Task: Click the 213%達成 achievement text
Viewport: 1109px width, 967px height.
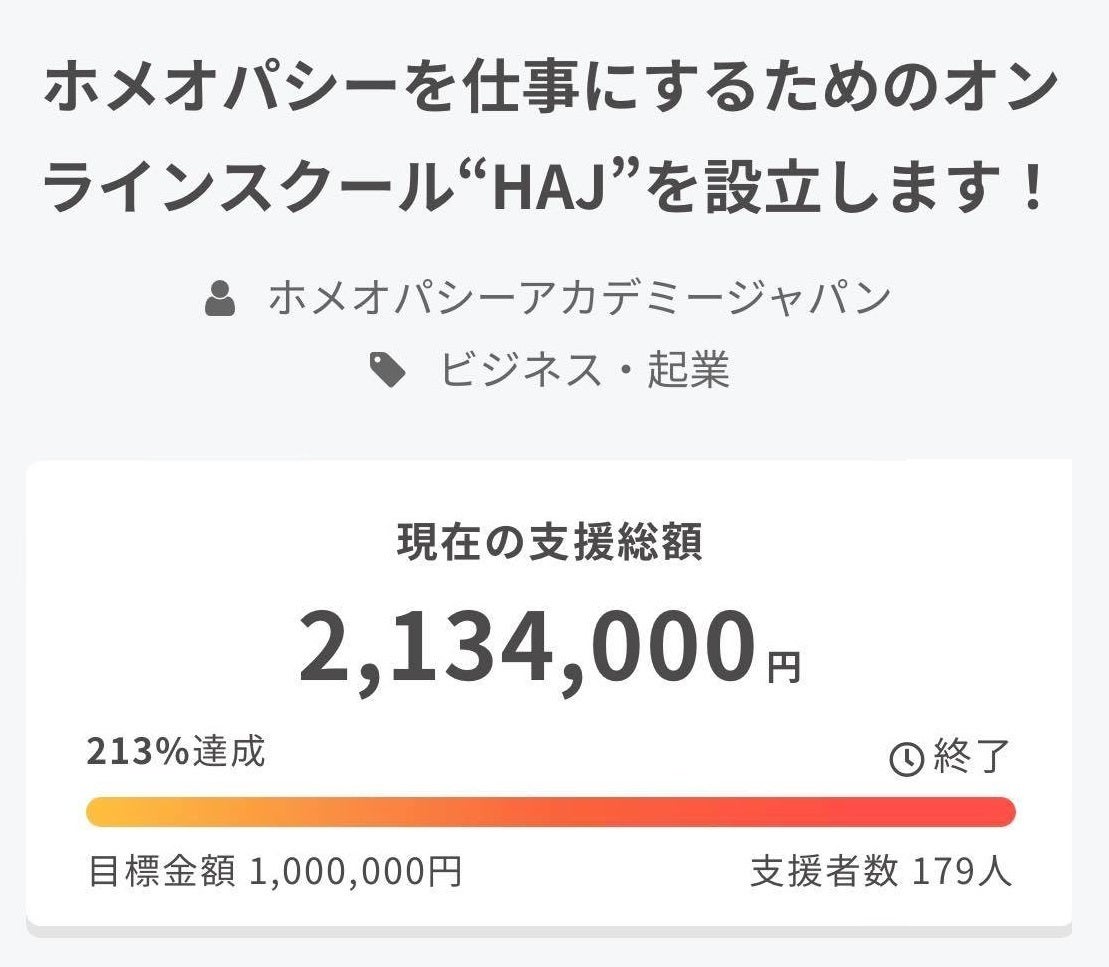Action: tap(176, 752)
